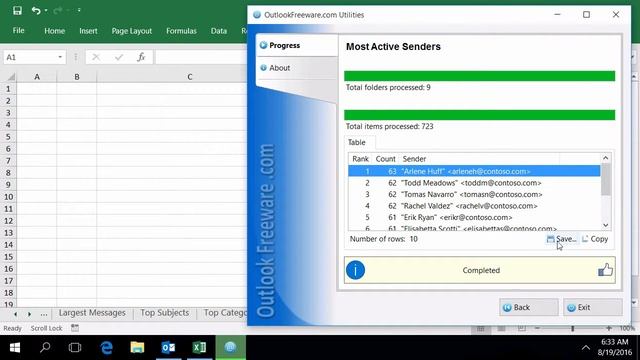The image size is (640, 360).
Task: Open the Largest Messages sheet tab
Action: pos(92,313)
